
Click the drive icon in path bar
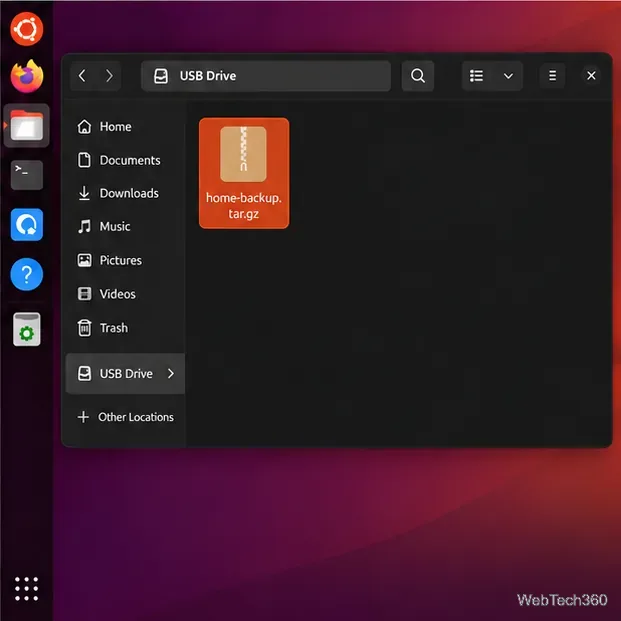point(161,76)
